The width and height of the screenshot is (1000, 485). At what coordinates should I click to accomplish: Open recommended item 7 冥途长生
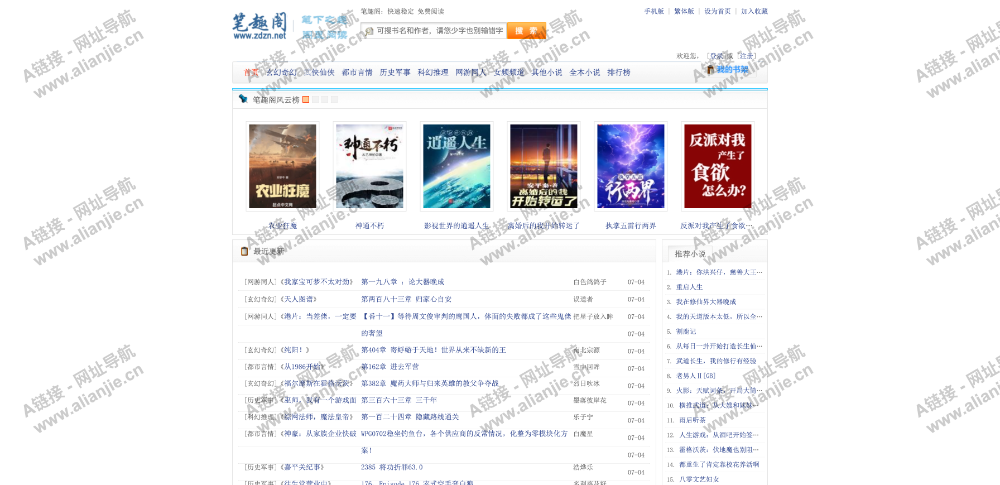coord(716,361)
